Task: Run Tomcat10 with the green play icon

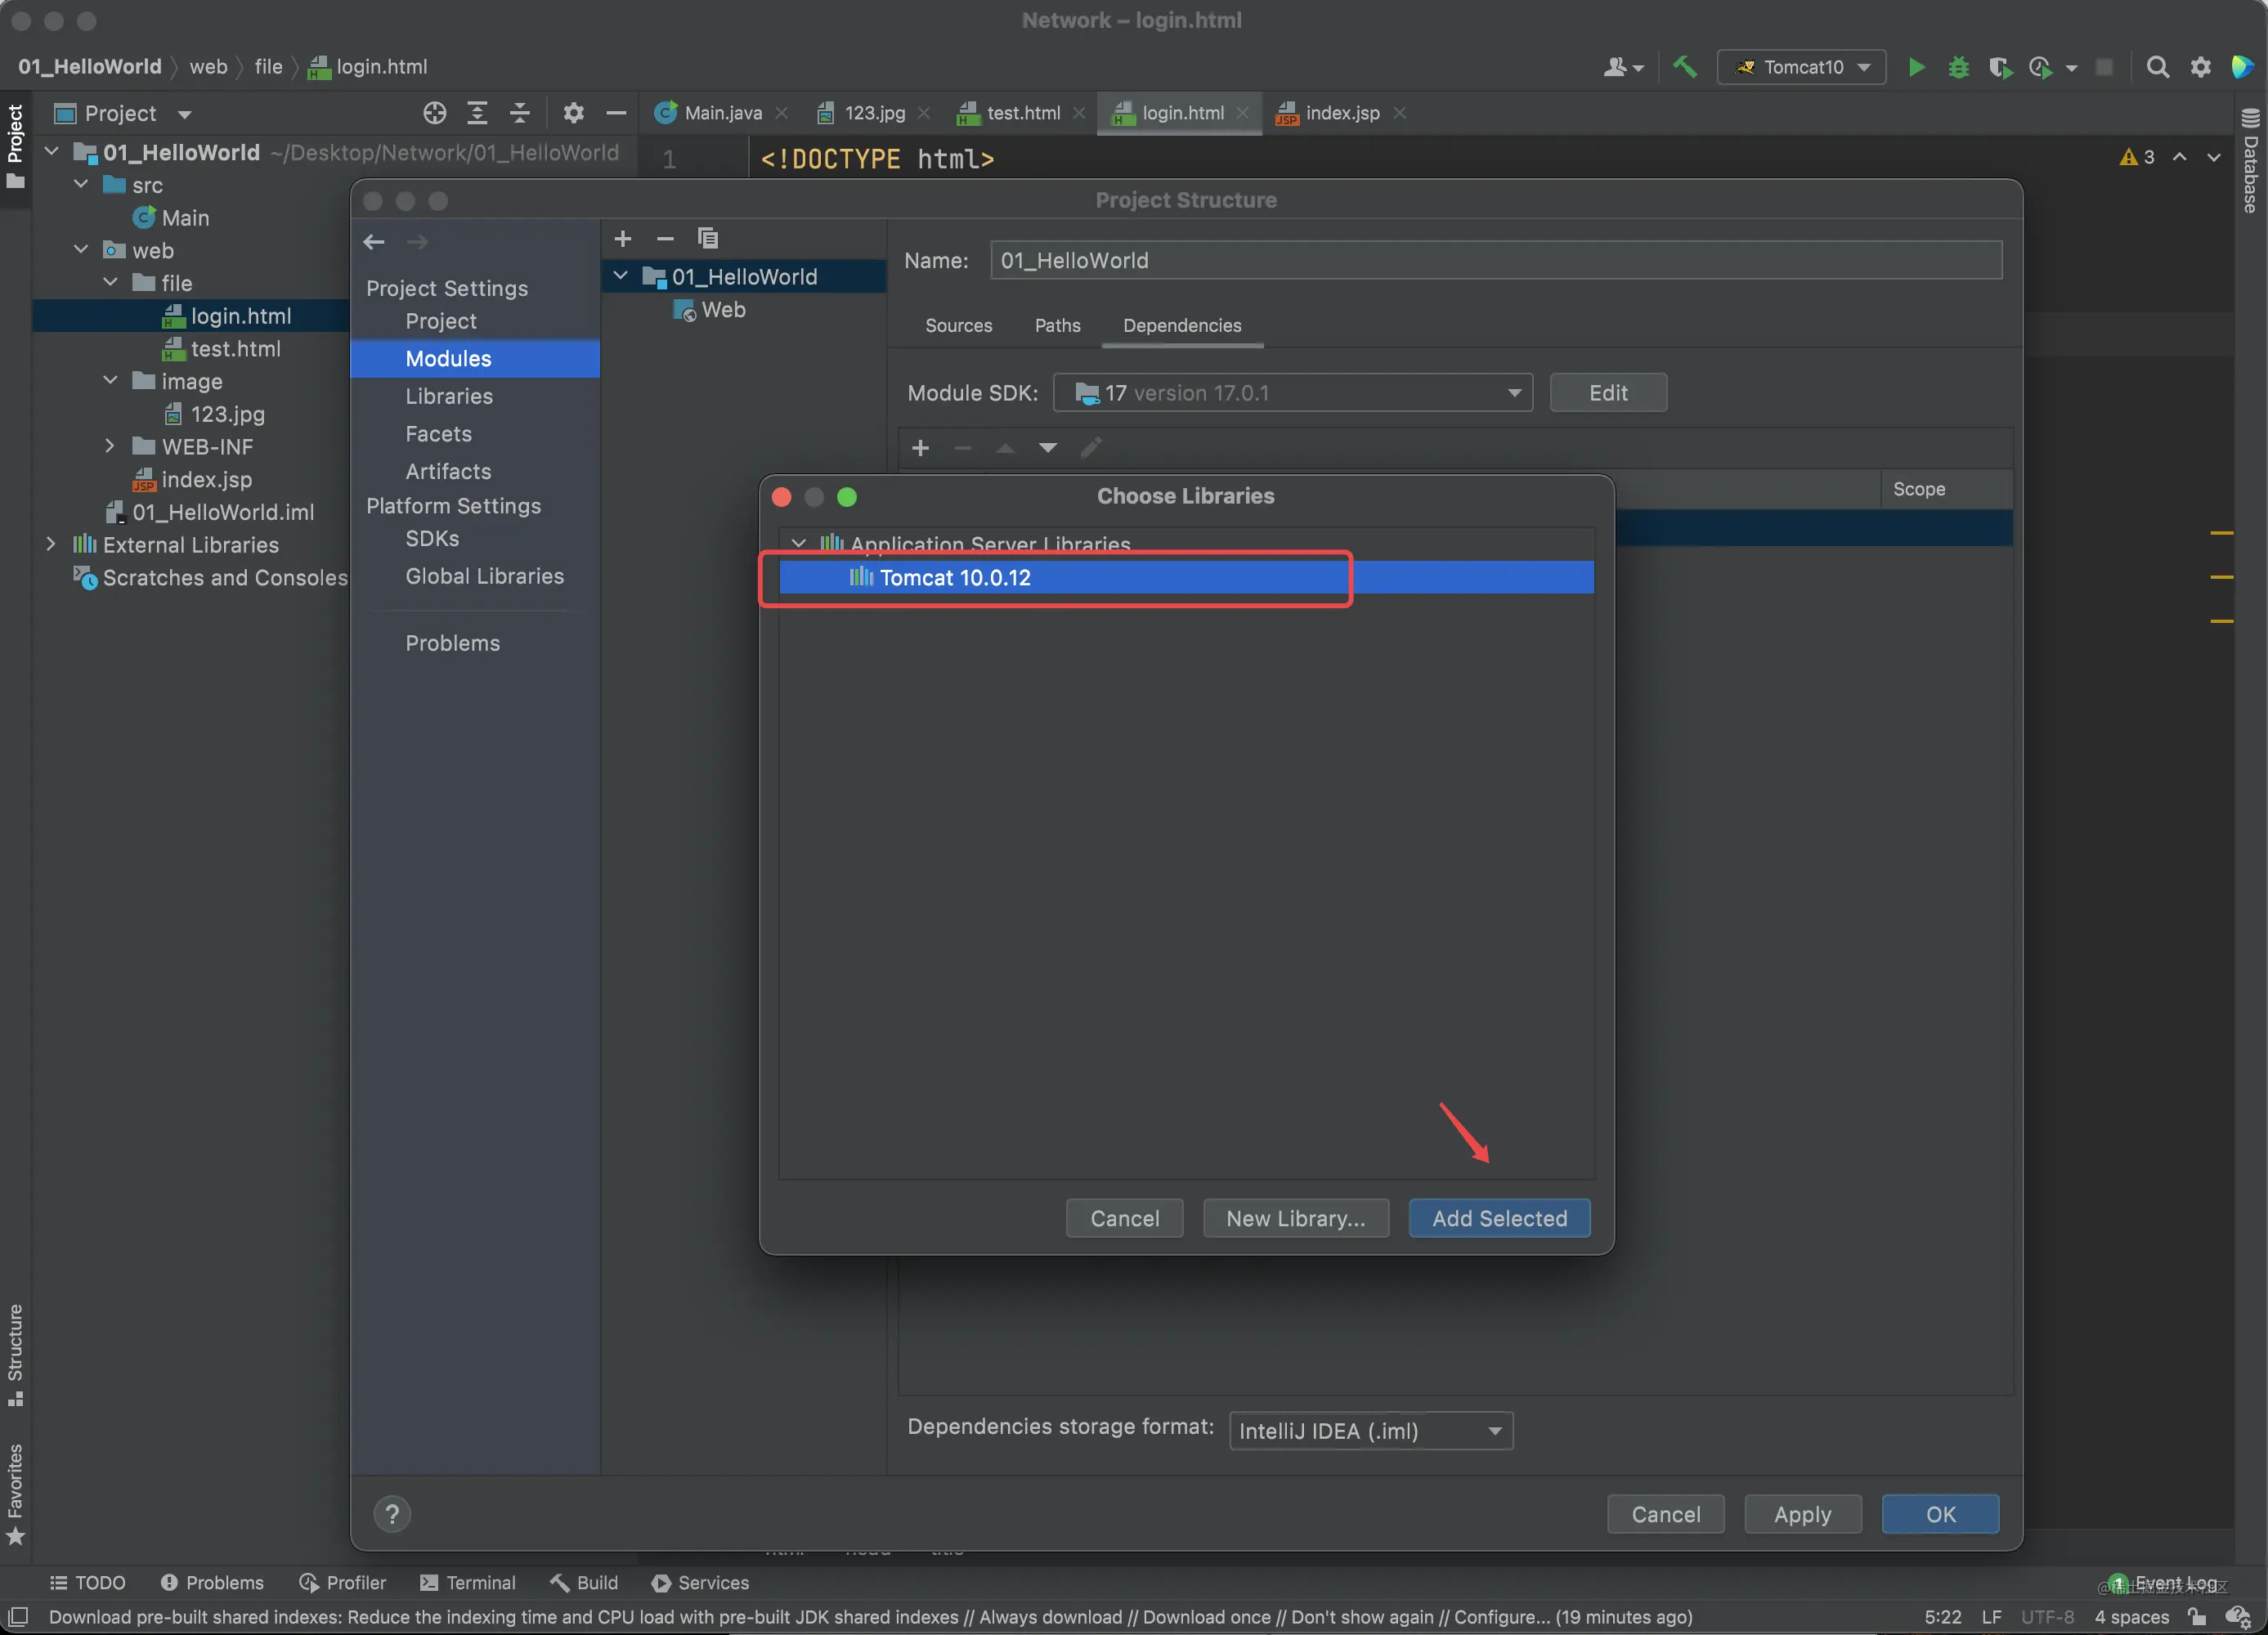Action: (x=1916, y=67)
